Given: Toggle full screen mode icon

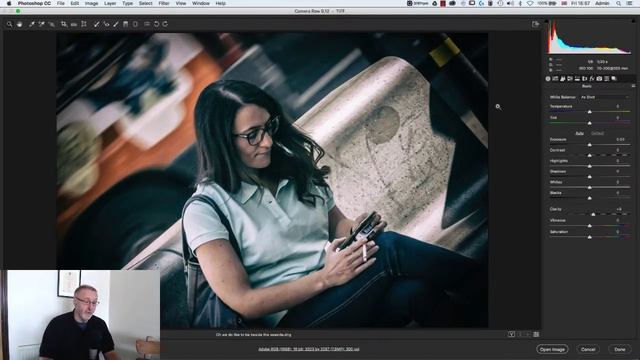Looking at the screenshot, I should tap(536, 24).
